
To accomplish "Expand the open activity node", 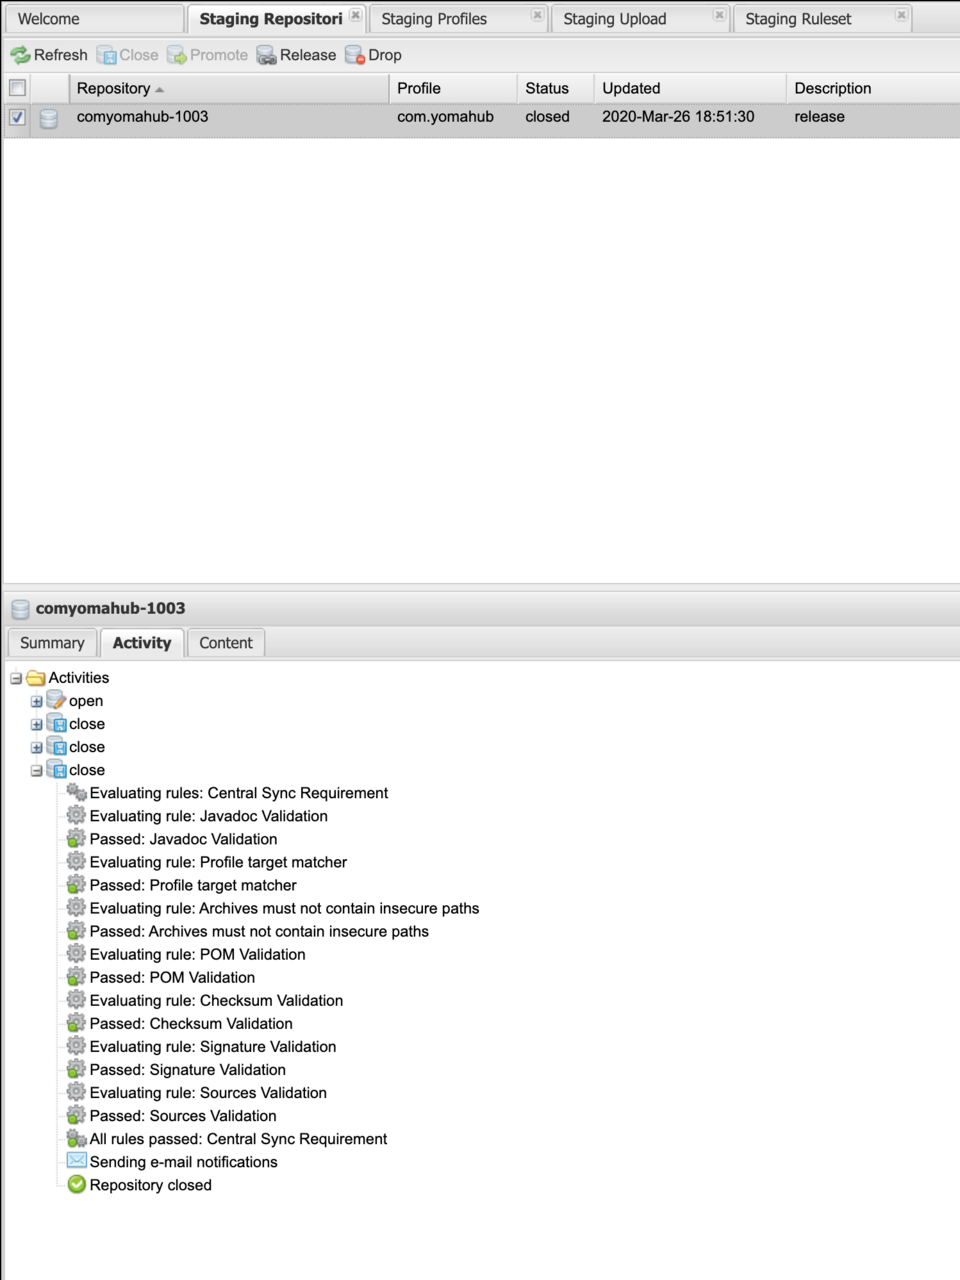I will (36, 701).
